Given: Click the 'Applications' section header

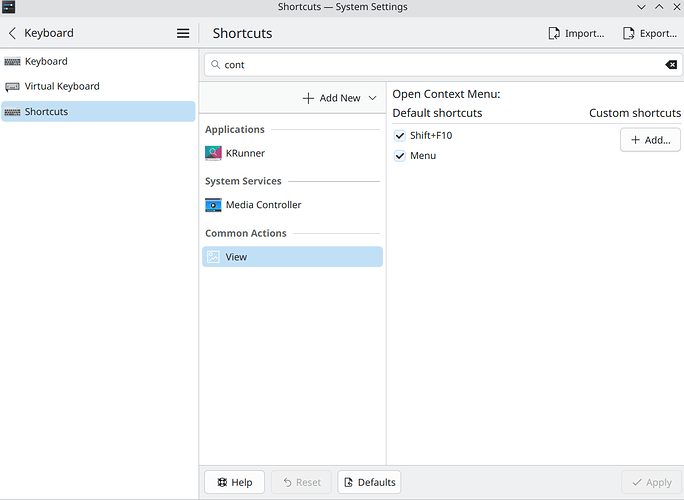Looking at the screenshot, I should pos(235,130).
